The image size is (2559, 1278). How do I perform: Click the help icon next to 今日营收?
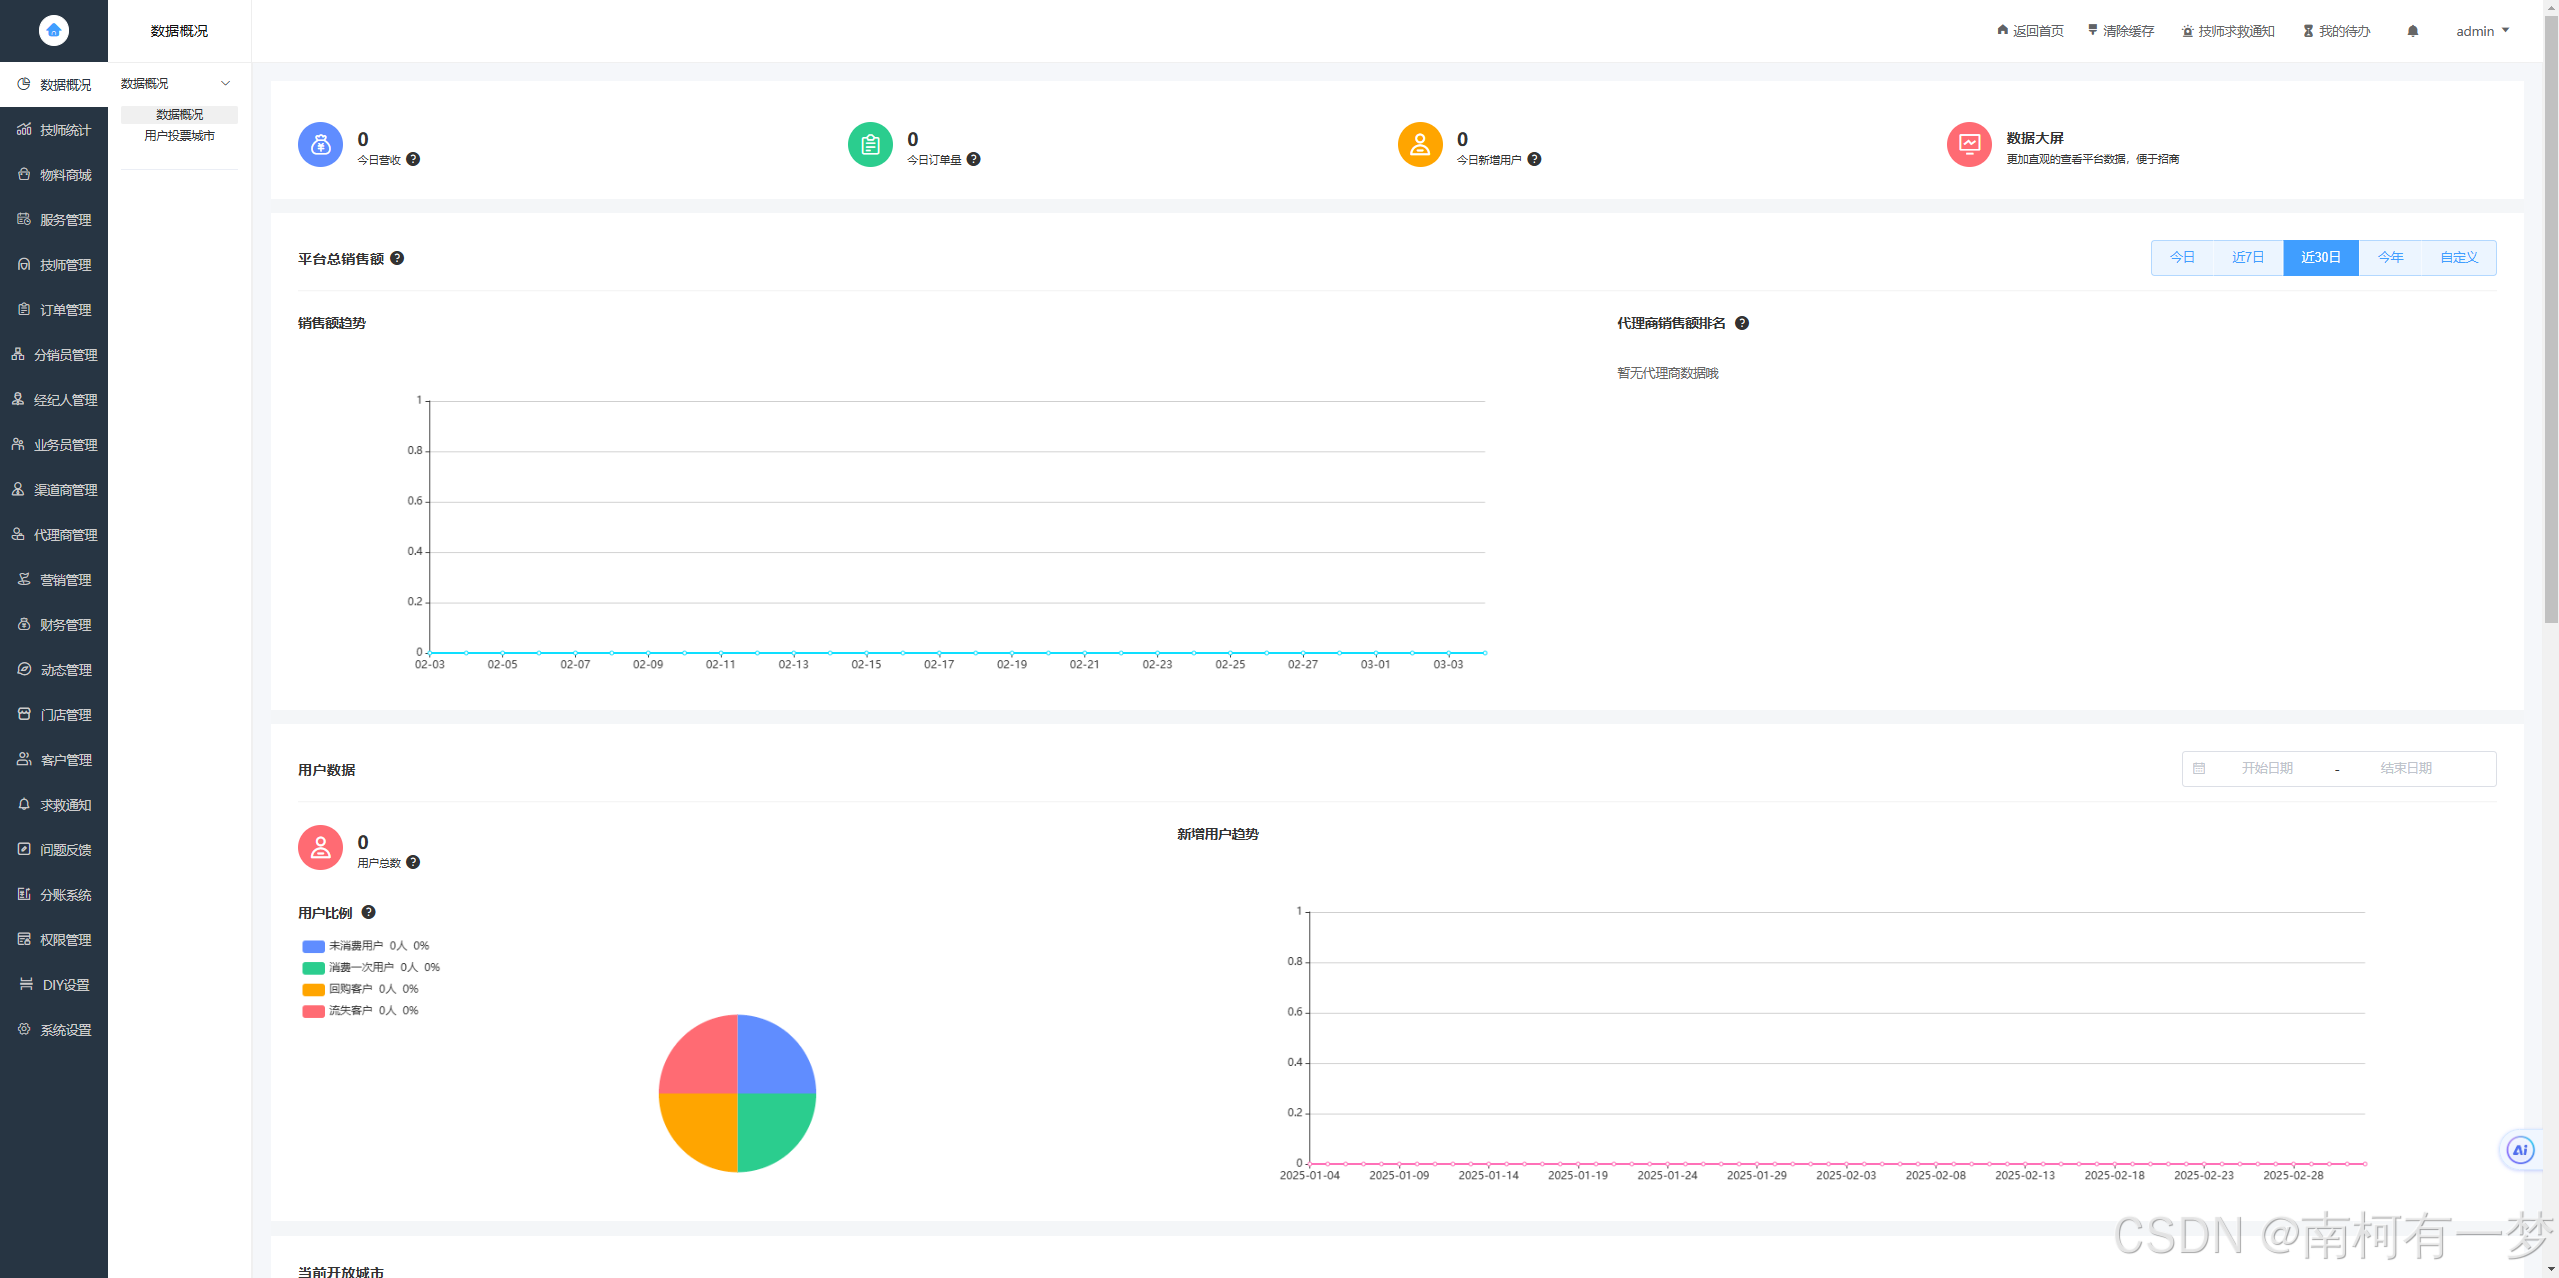[413, 159]
